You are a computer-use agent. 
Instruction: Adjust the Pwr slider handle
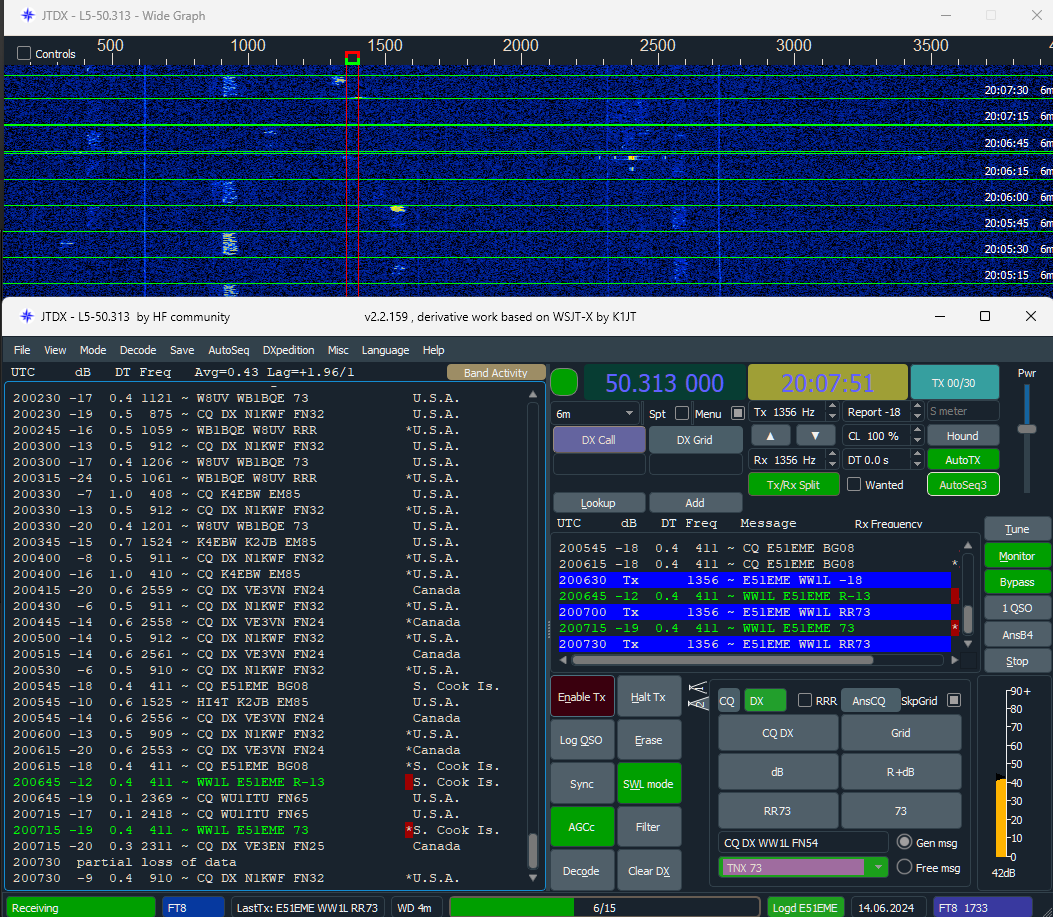coord(1026,429)
